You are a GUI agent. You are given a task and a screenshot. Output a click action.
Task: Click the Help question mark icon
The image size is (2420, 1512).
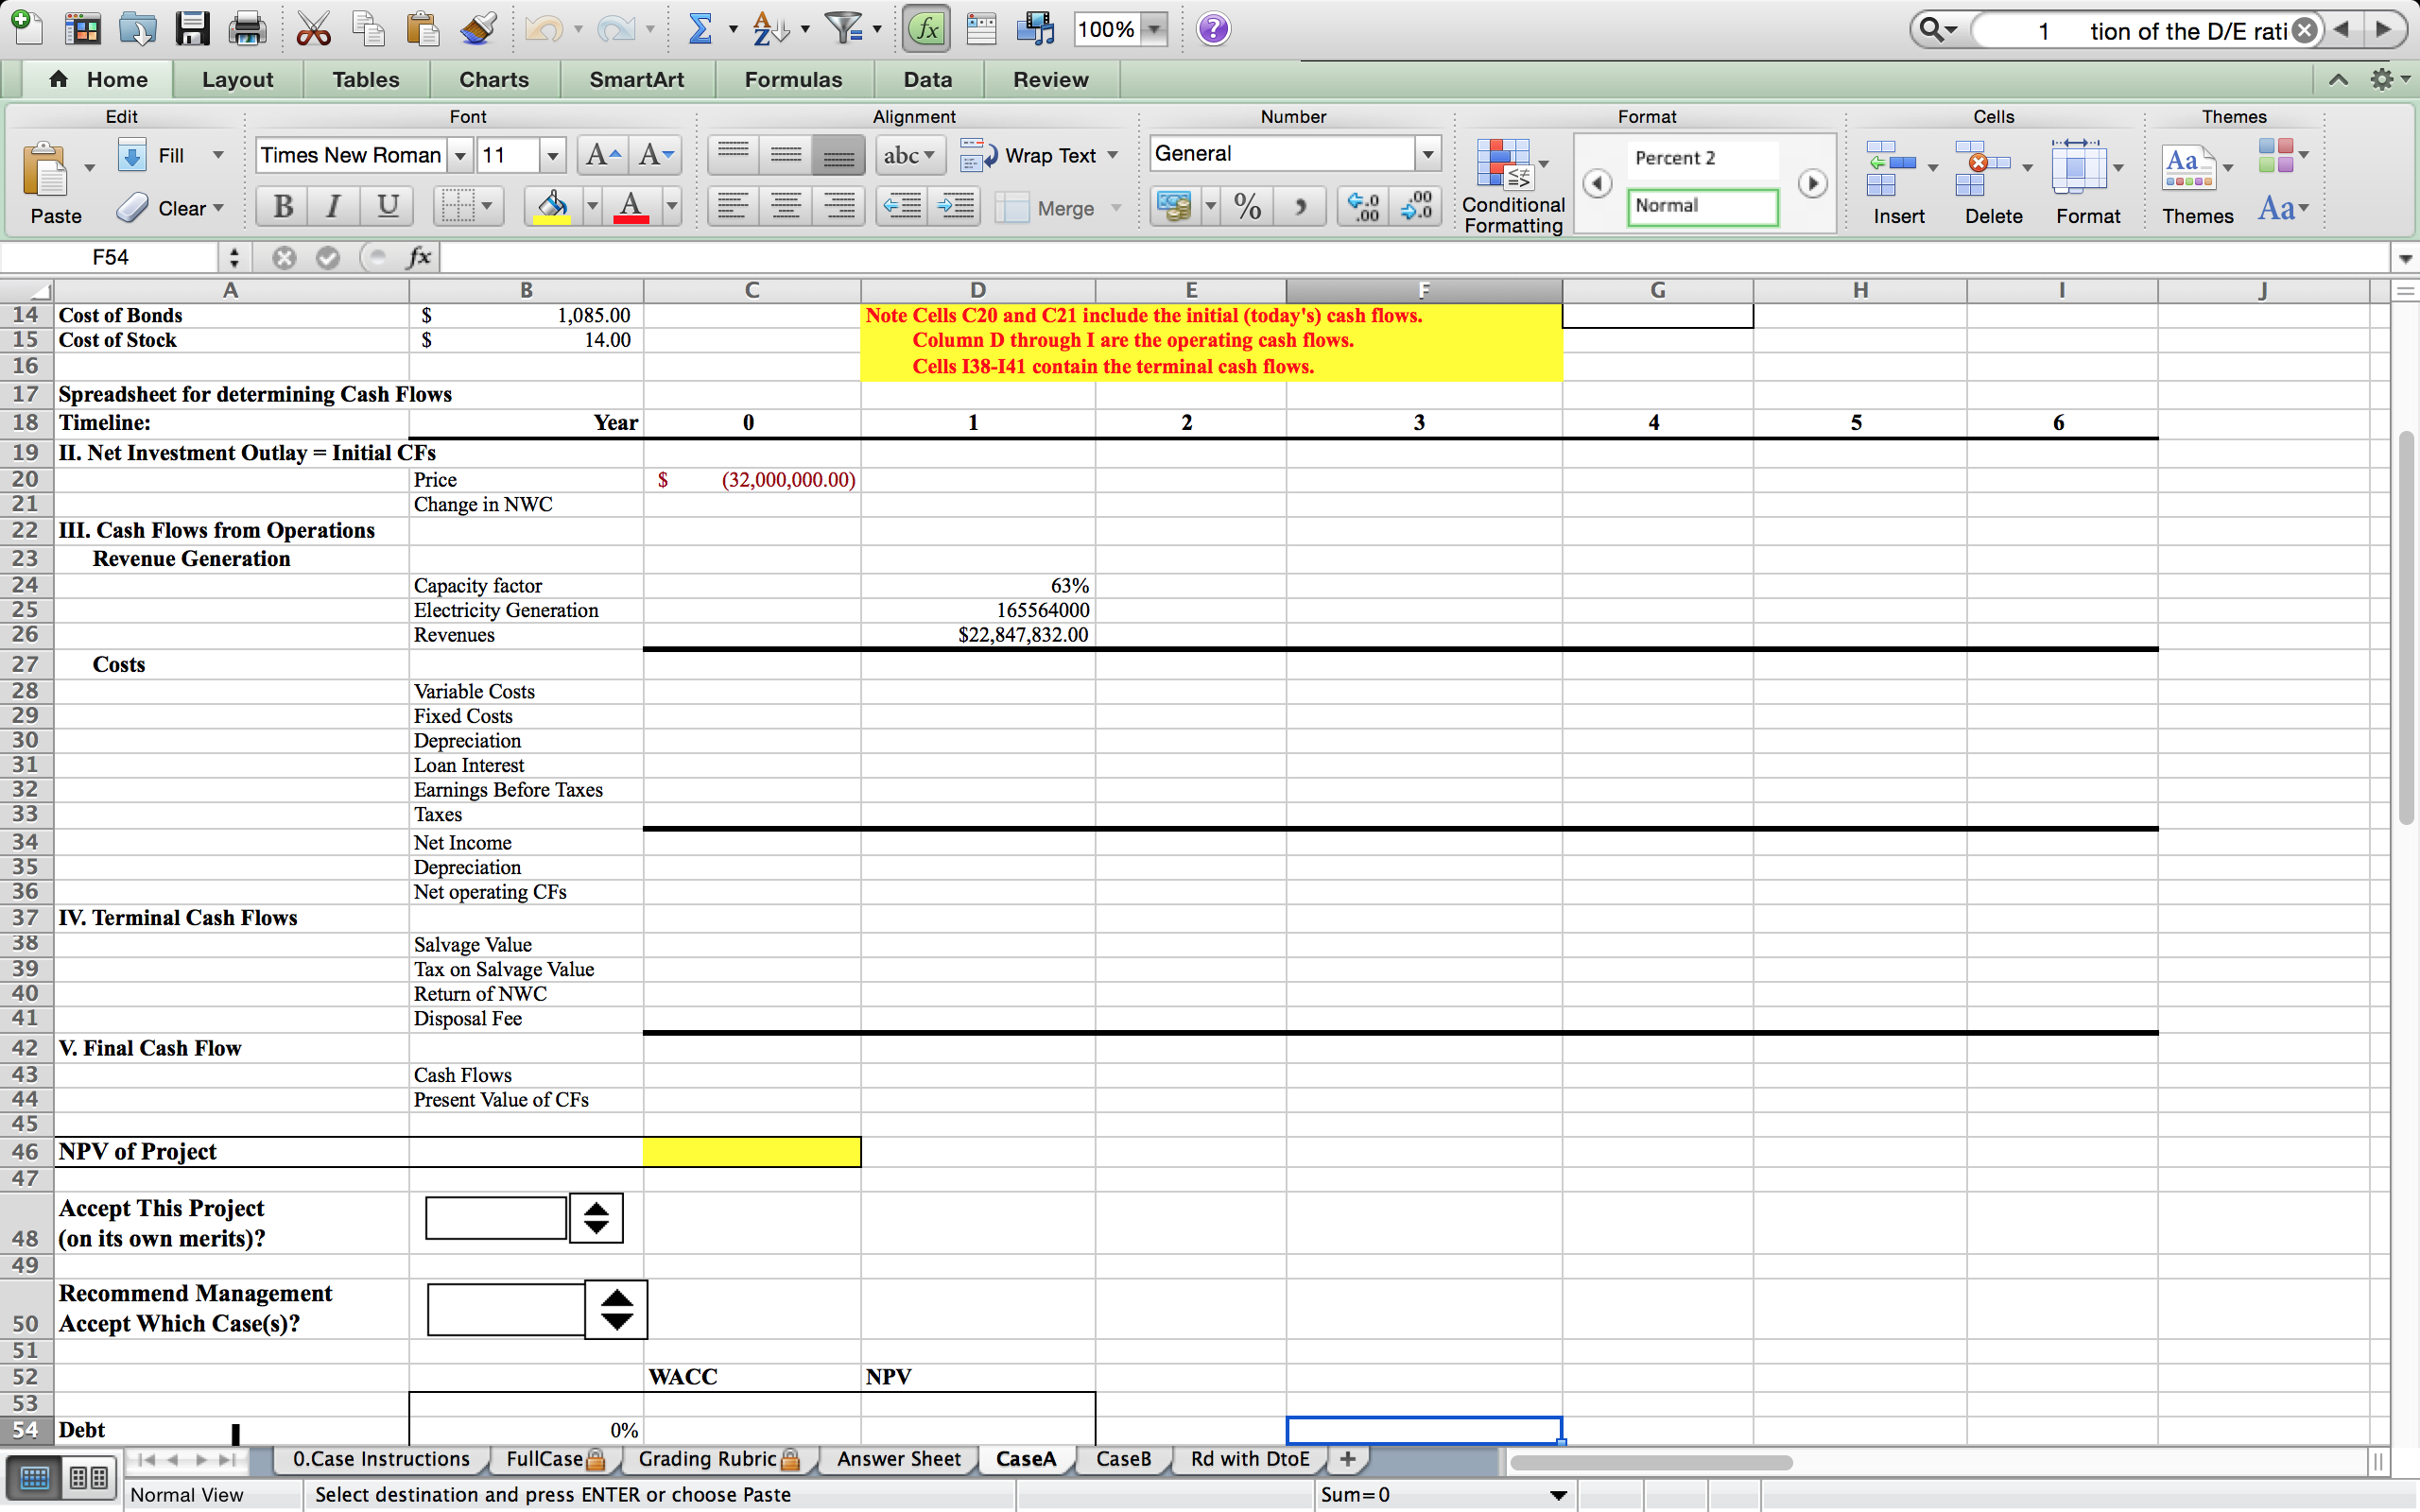1213,29
